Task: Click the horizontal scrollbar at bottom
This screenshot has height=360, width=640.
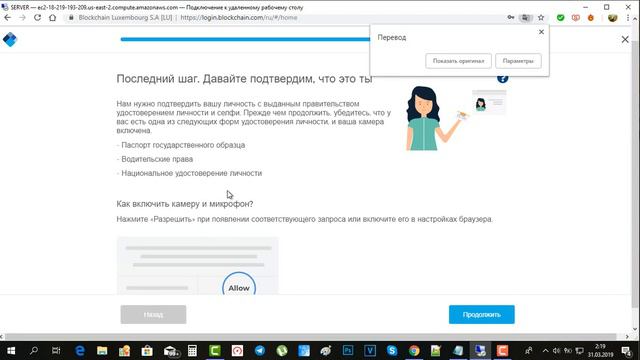Action: pyautogui.click(x=310, y=337)
